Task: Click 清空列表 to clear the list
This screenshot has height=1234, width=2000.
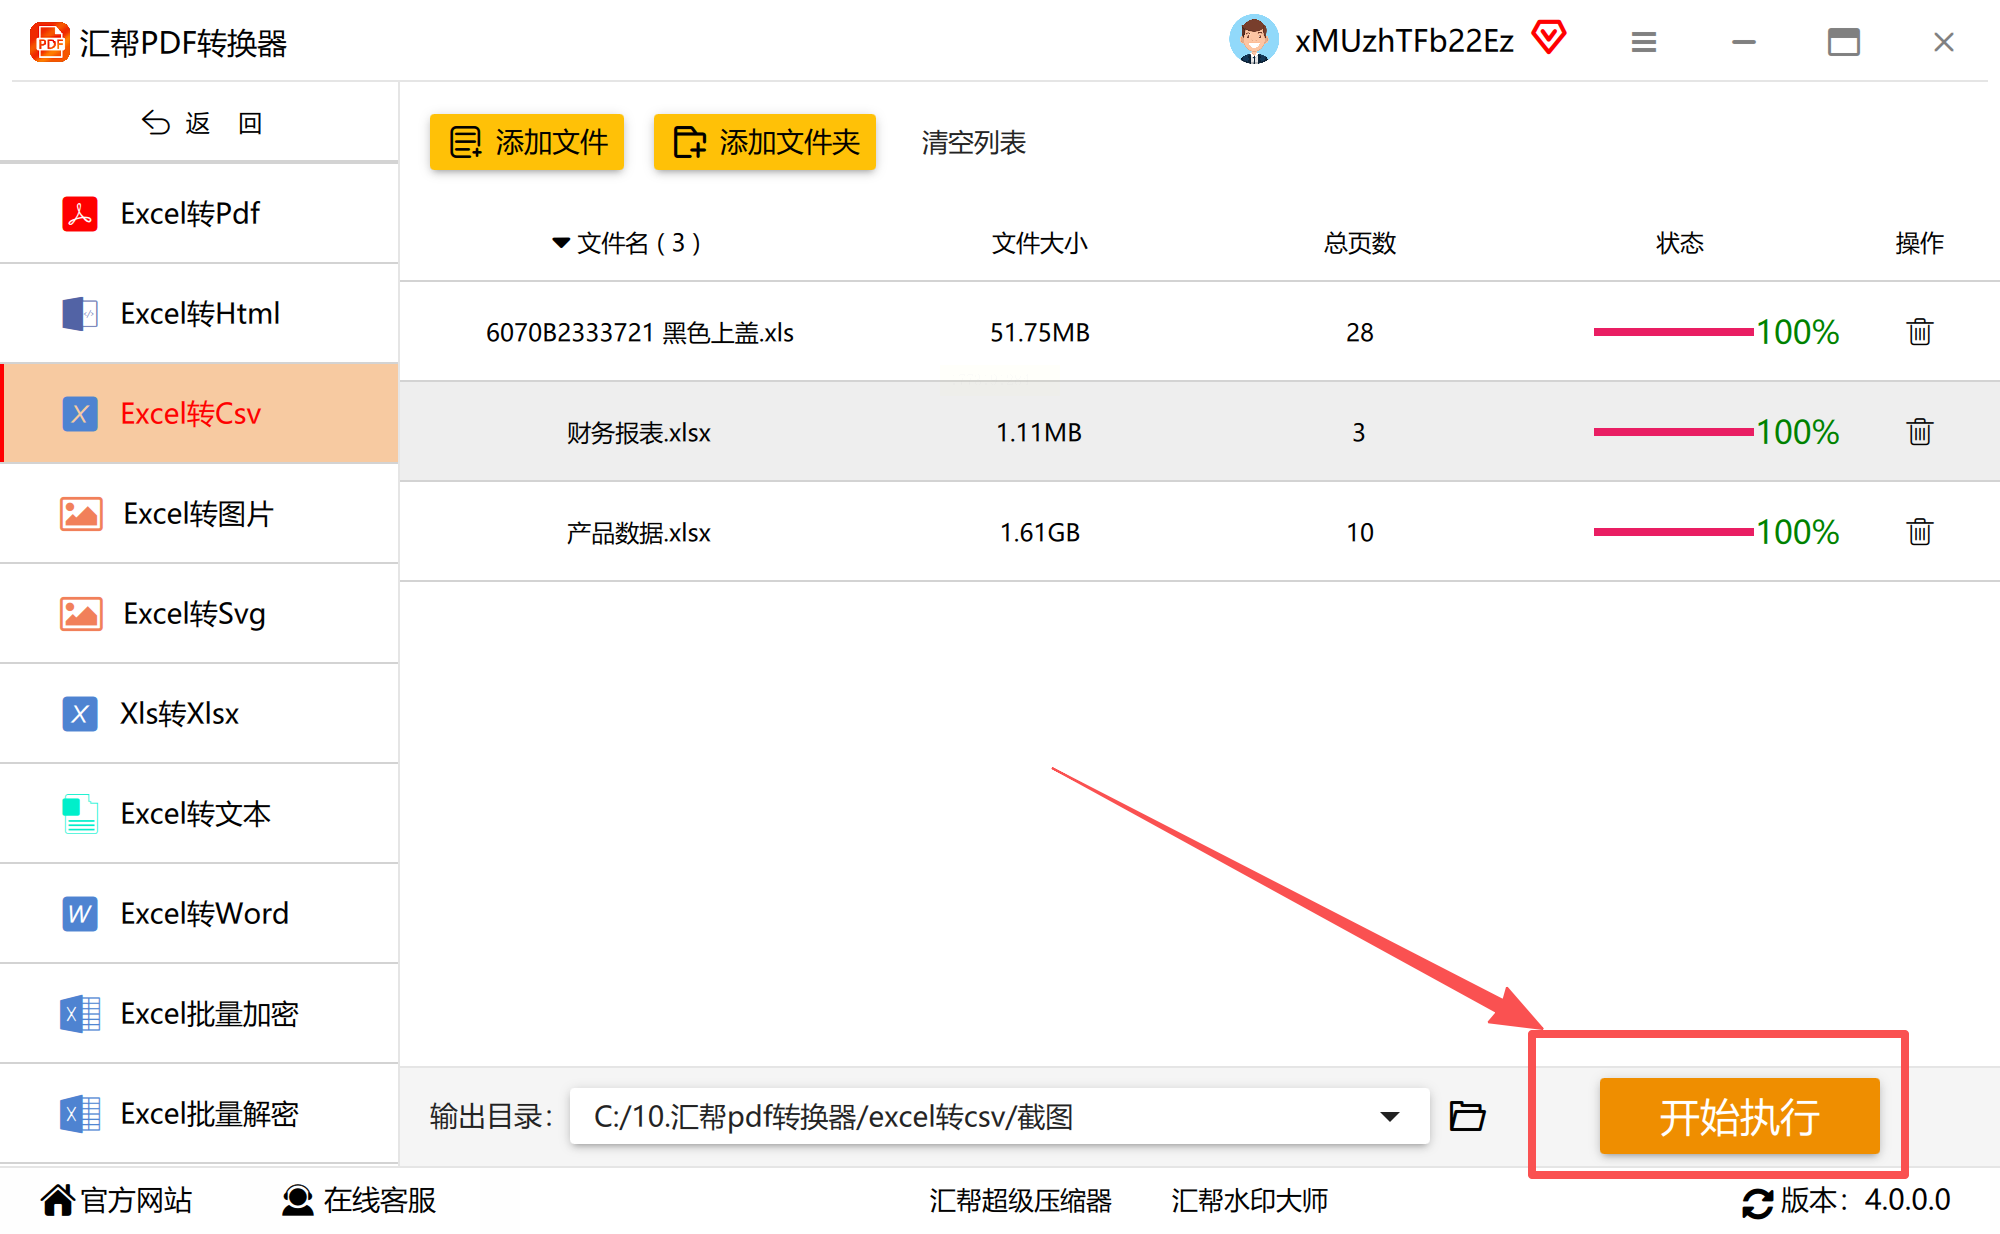Action: [x=973, y=143]
